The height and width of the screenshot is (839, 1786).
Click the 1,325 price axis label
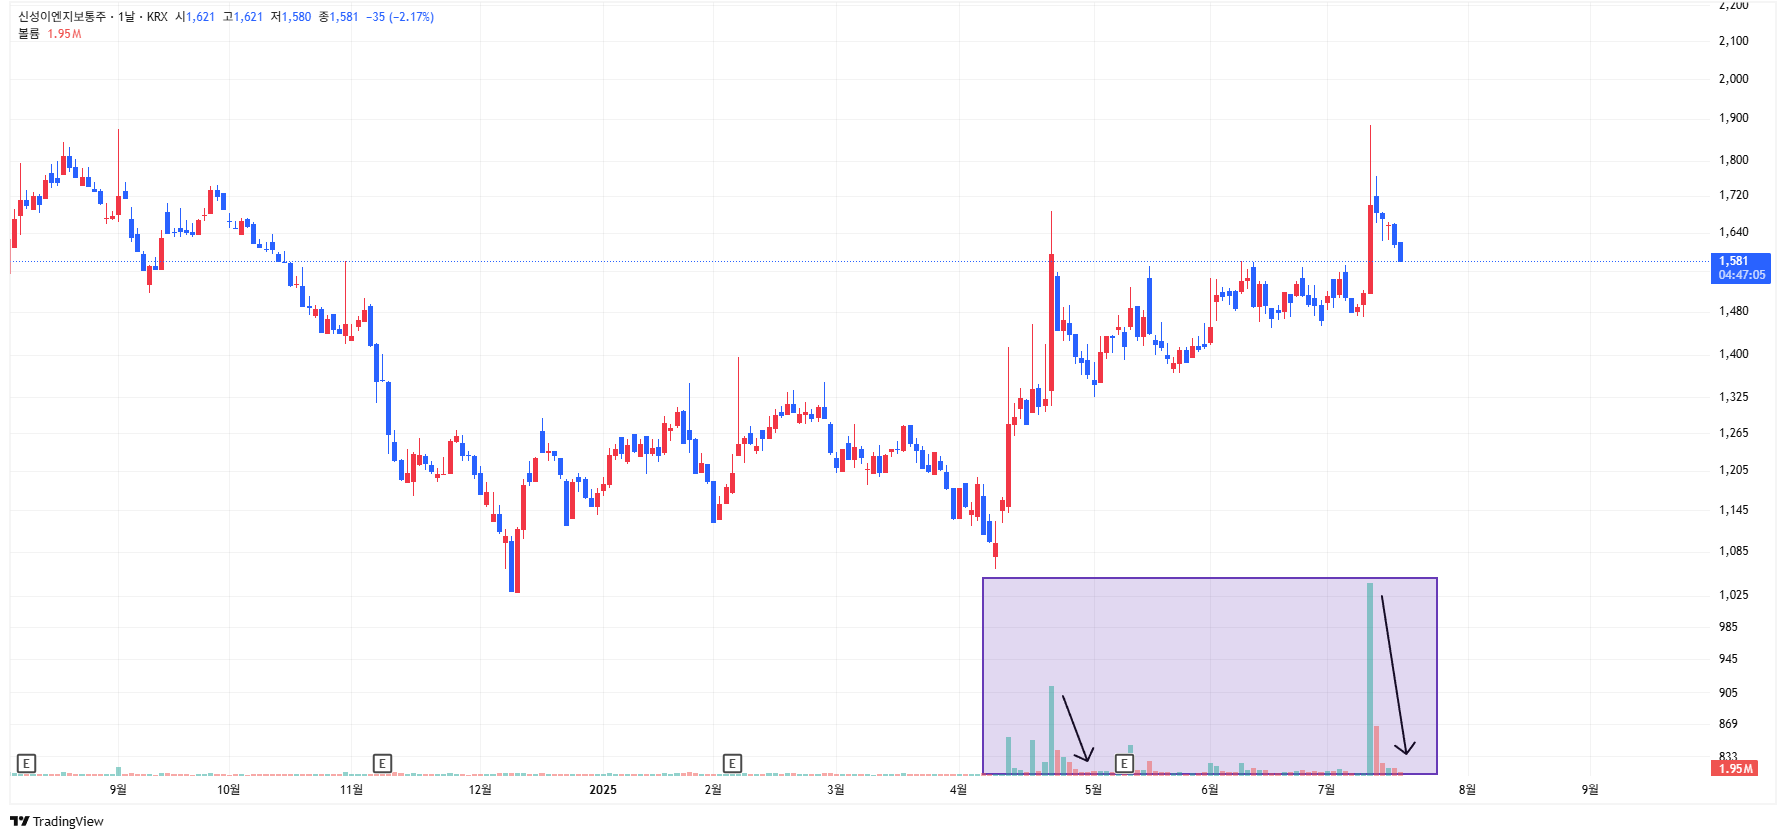point(1734,397)
